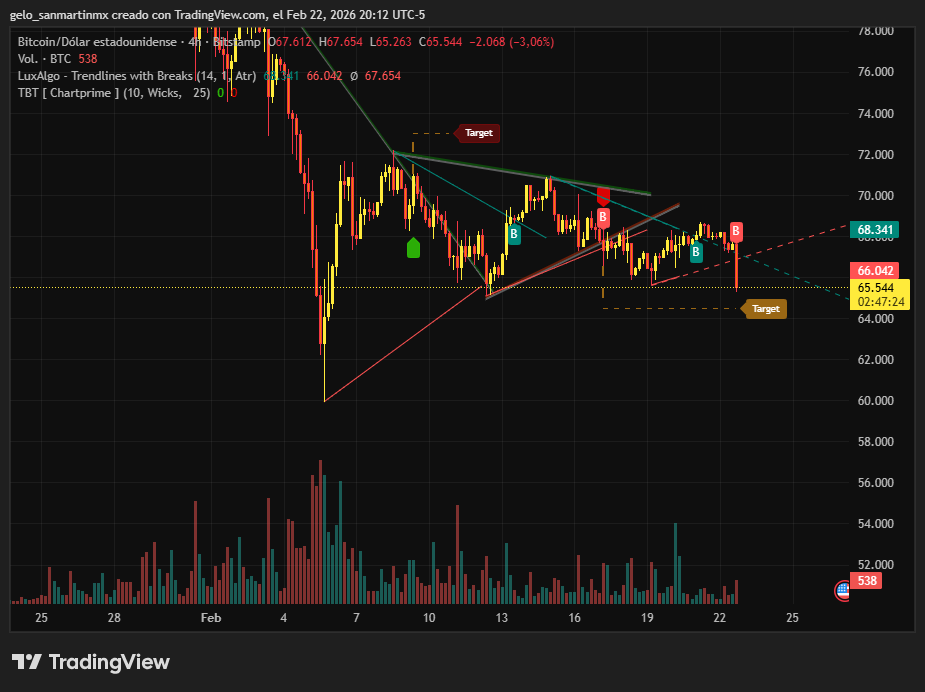This screenshot has width=925, height=692.
Task: Click the low value L65.263
Action: pos(391,42)
